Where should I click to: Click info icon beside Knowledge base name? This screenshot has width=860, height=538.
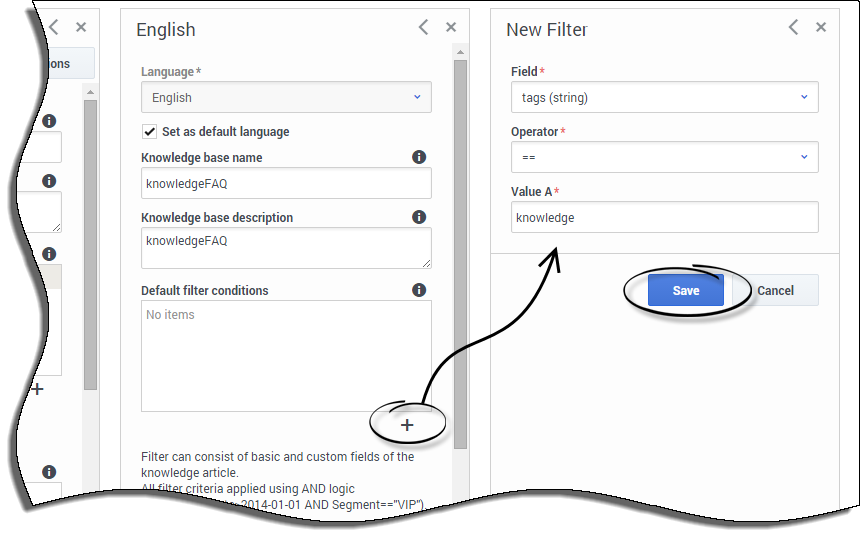[419, 157]
